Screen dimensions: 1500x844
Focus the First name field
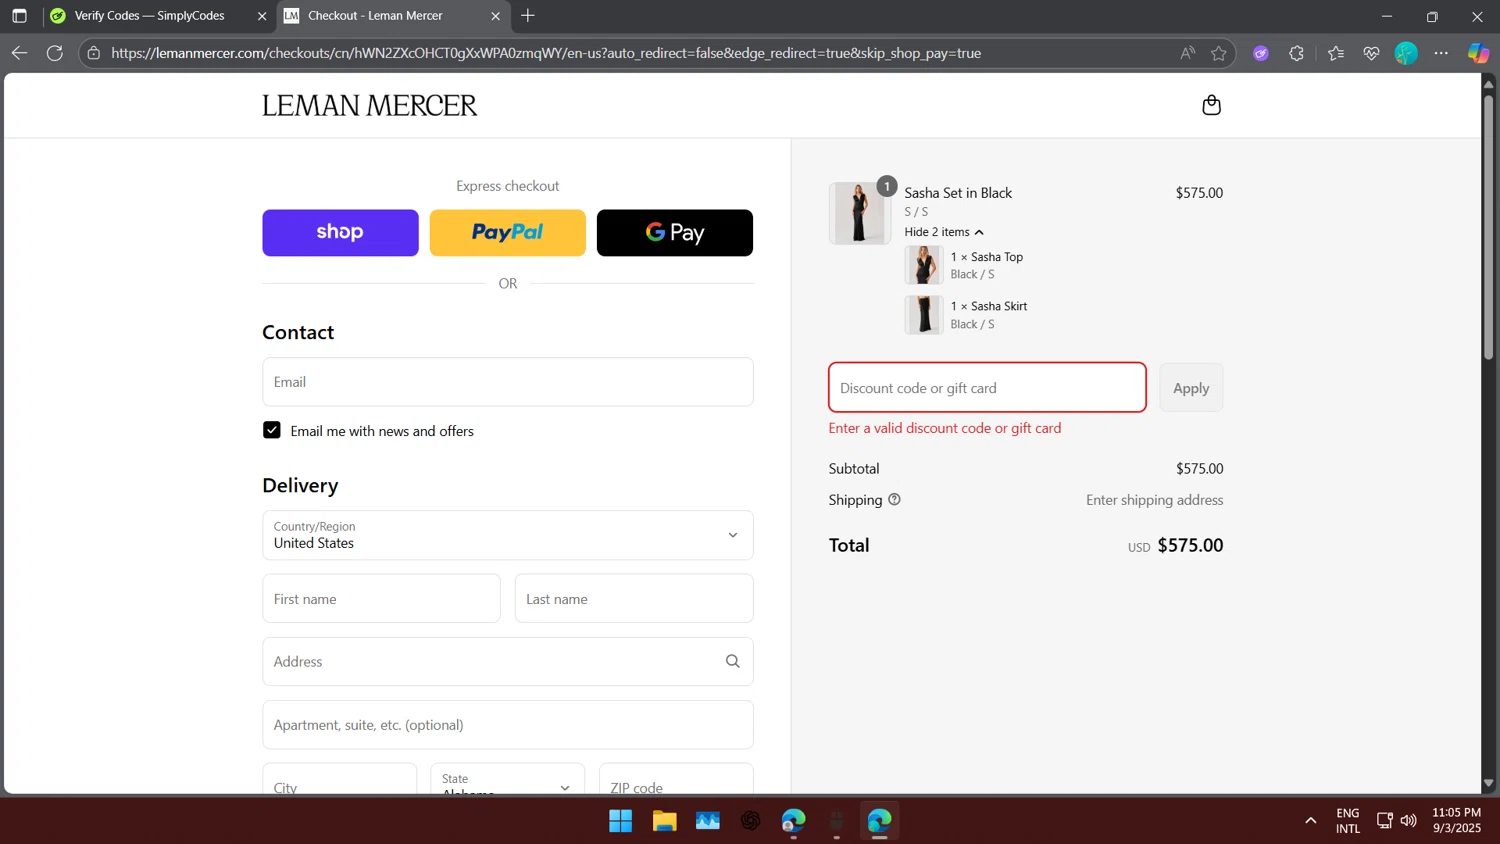click(x=381, y=599)
